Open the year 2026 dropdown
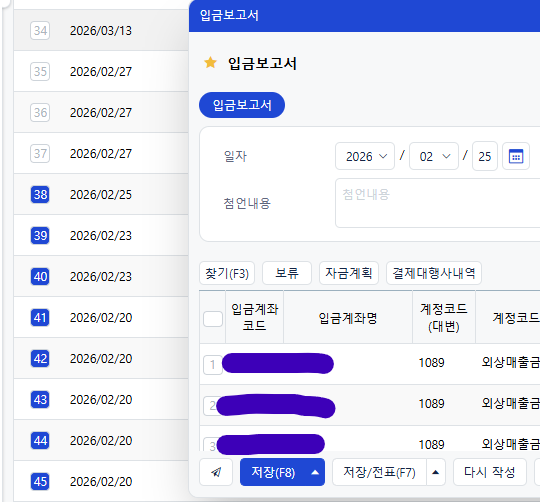 [x=365, y=156]
